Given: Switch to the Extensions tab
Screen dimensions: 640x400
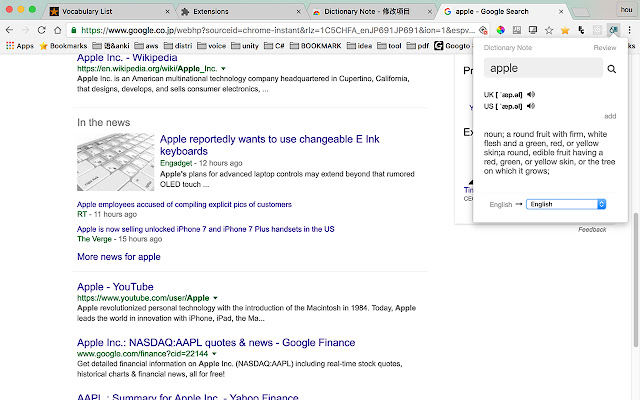Looking at the screenshot, I should point(211,11).
